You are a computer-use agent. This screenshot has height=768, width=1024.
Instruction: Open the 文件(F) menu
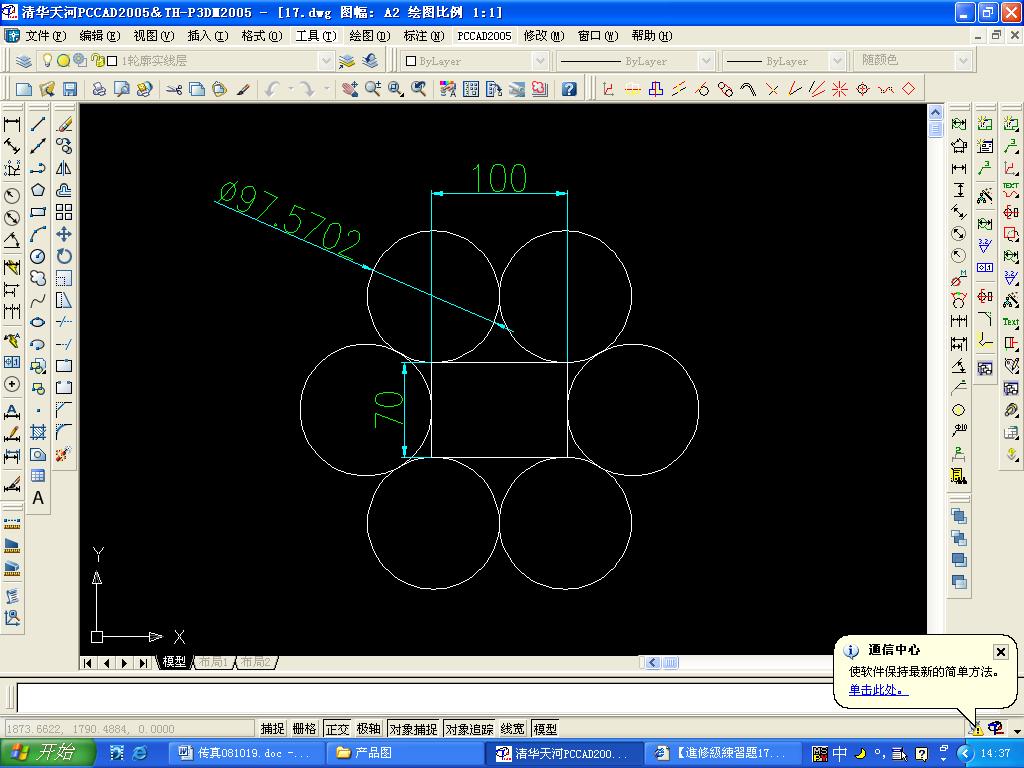click(46, 35)
